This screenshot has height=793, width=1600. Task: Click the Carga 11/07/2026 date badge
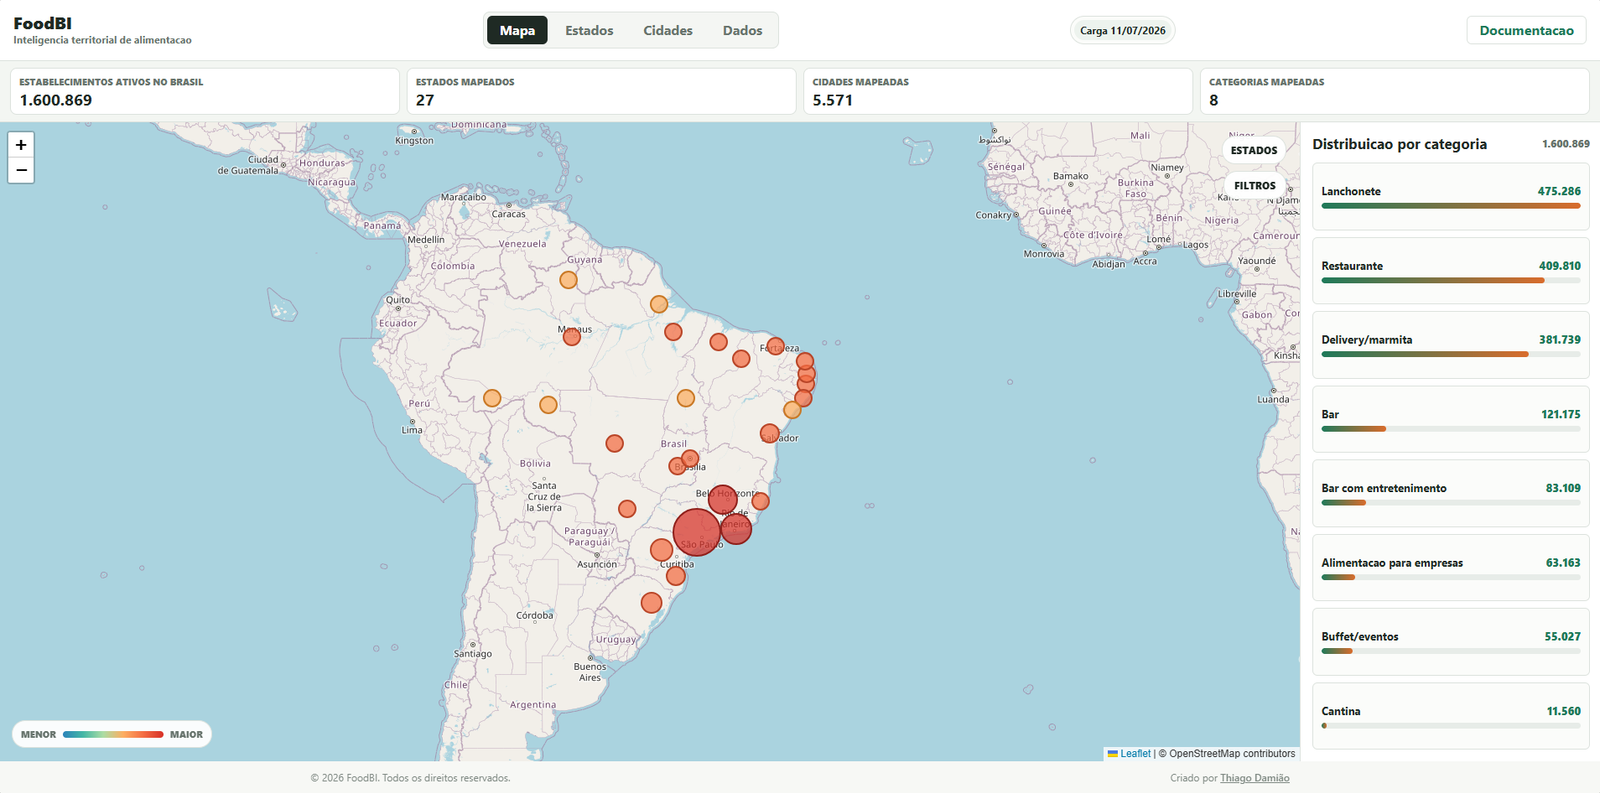[1122, 30]
